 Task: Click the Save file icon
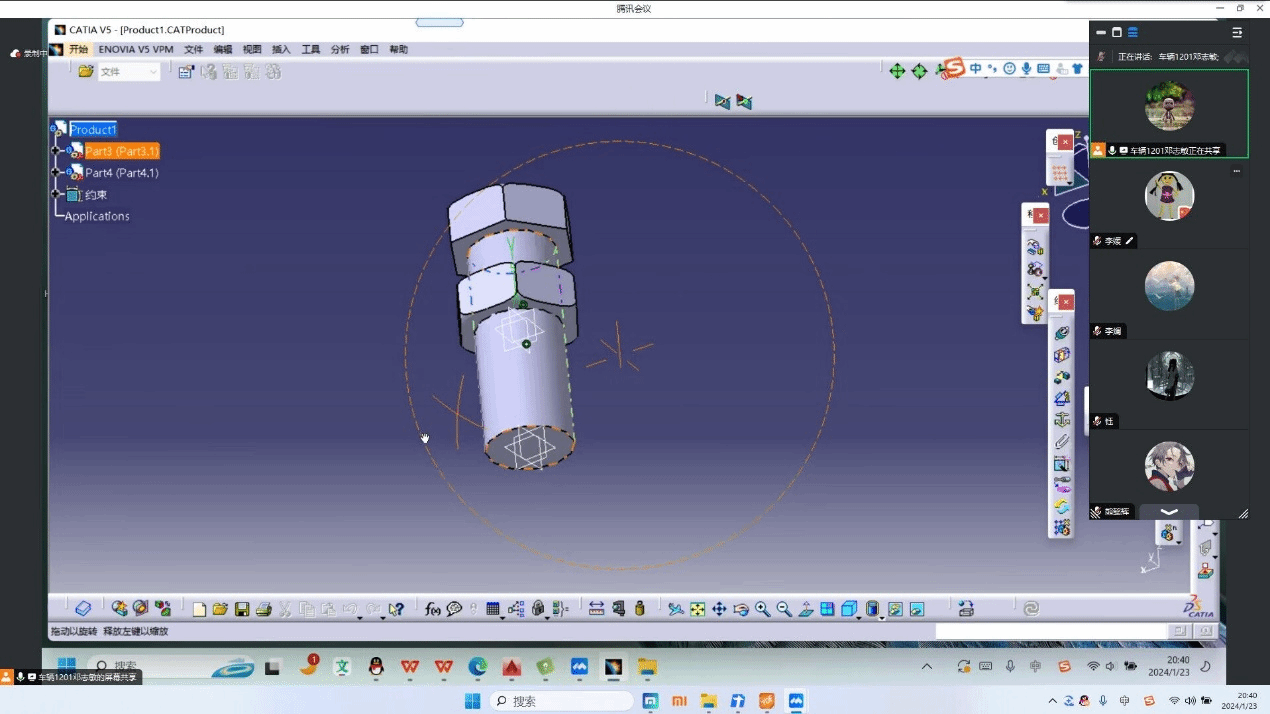(x=242, y=609)
